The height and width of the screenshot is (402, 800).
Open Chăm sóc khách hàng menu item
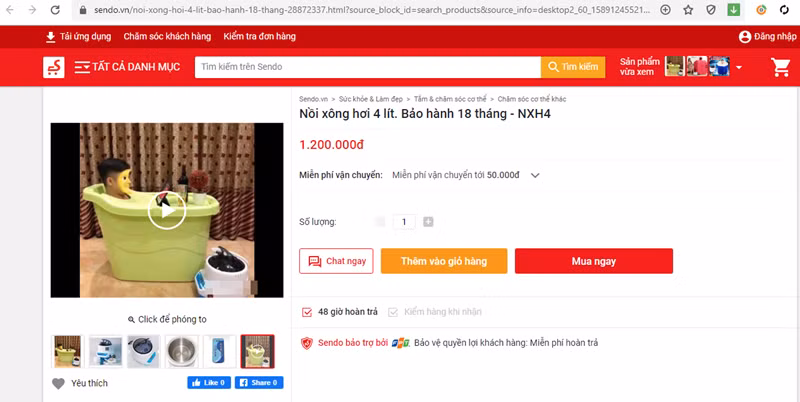tap(167, 37)
